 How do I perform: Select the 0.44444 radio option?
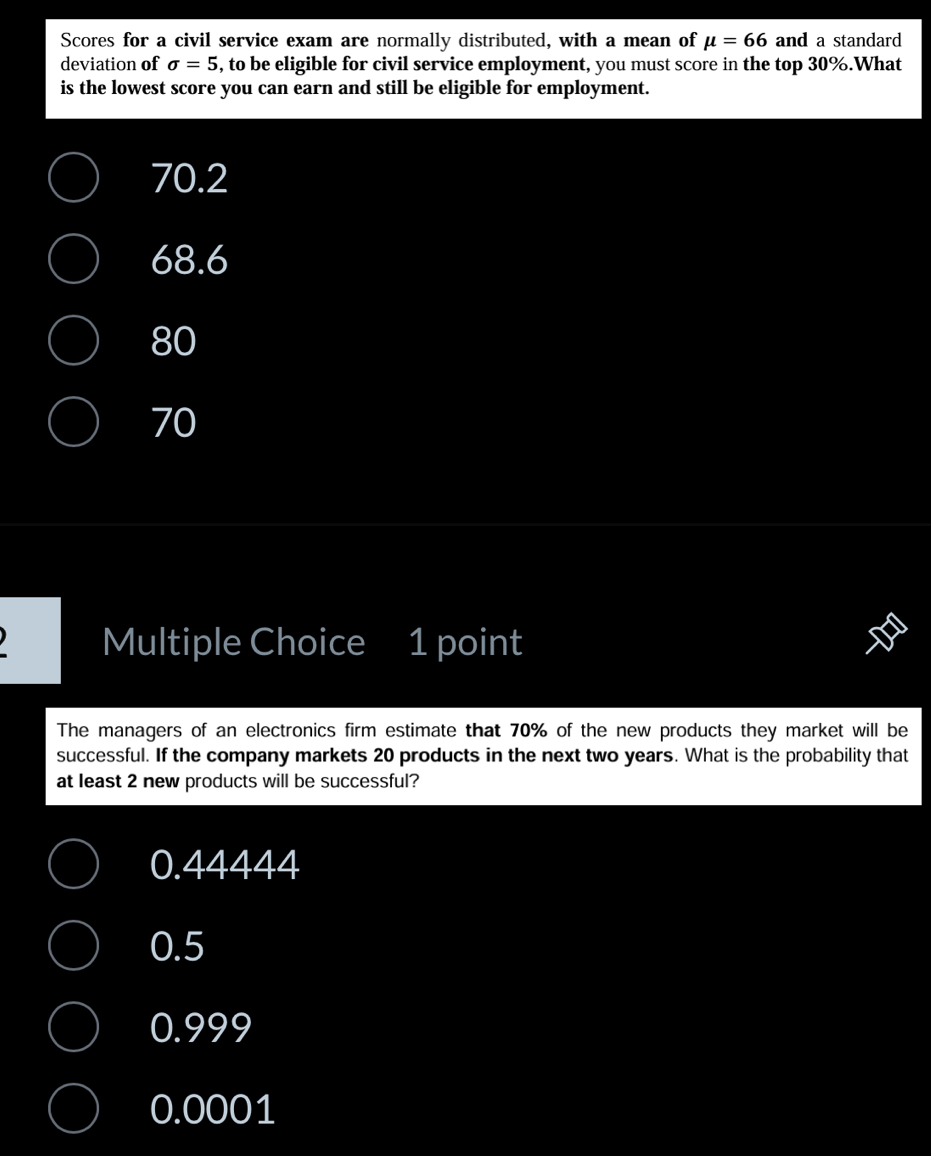pos(73,863)
